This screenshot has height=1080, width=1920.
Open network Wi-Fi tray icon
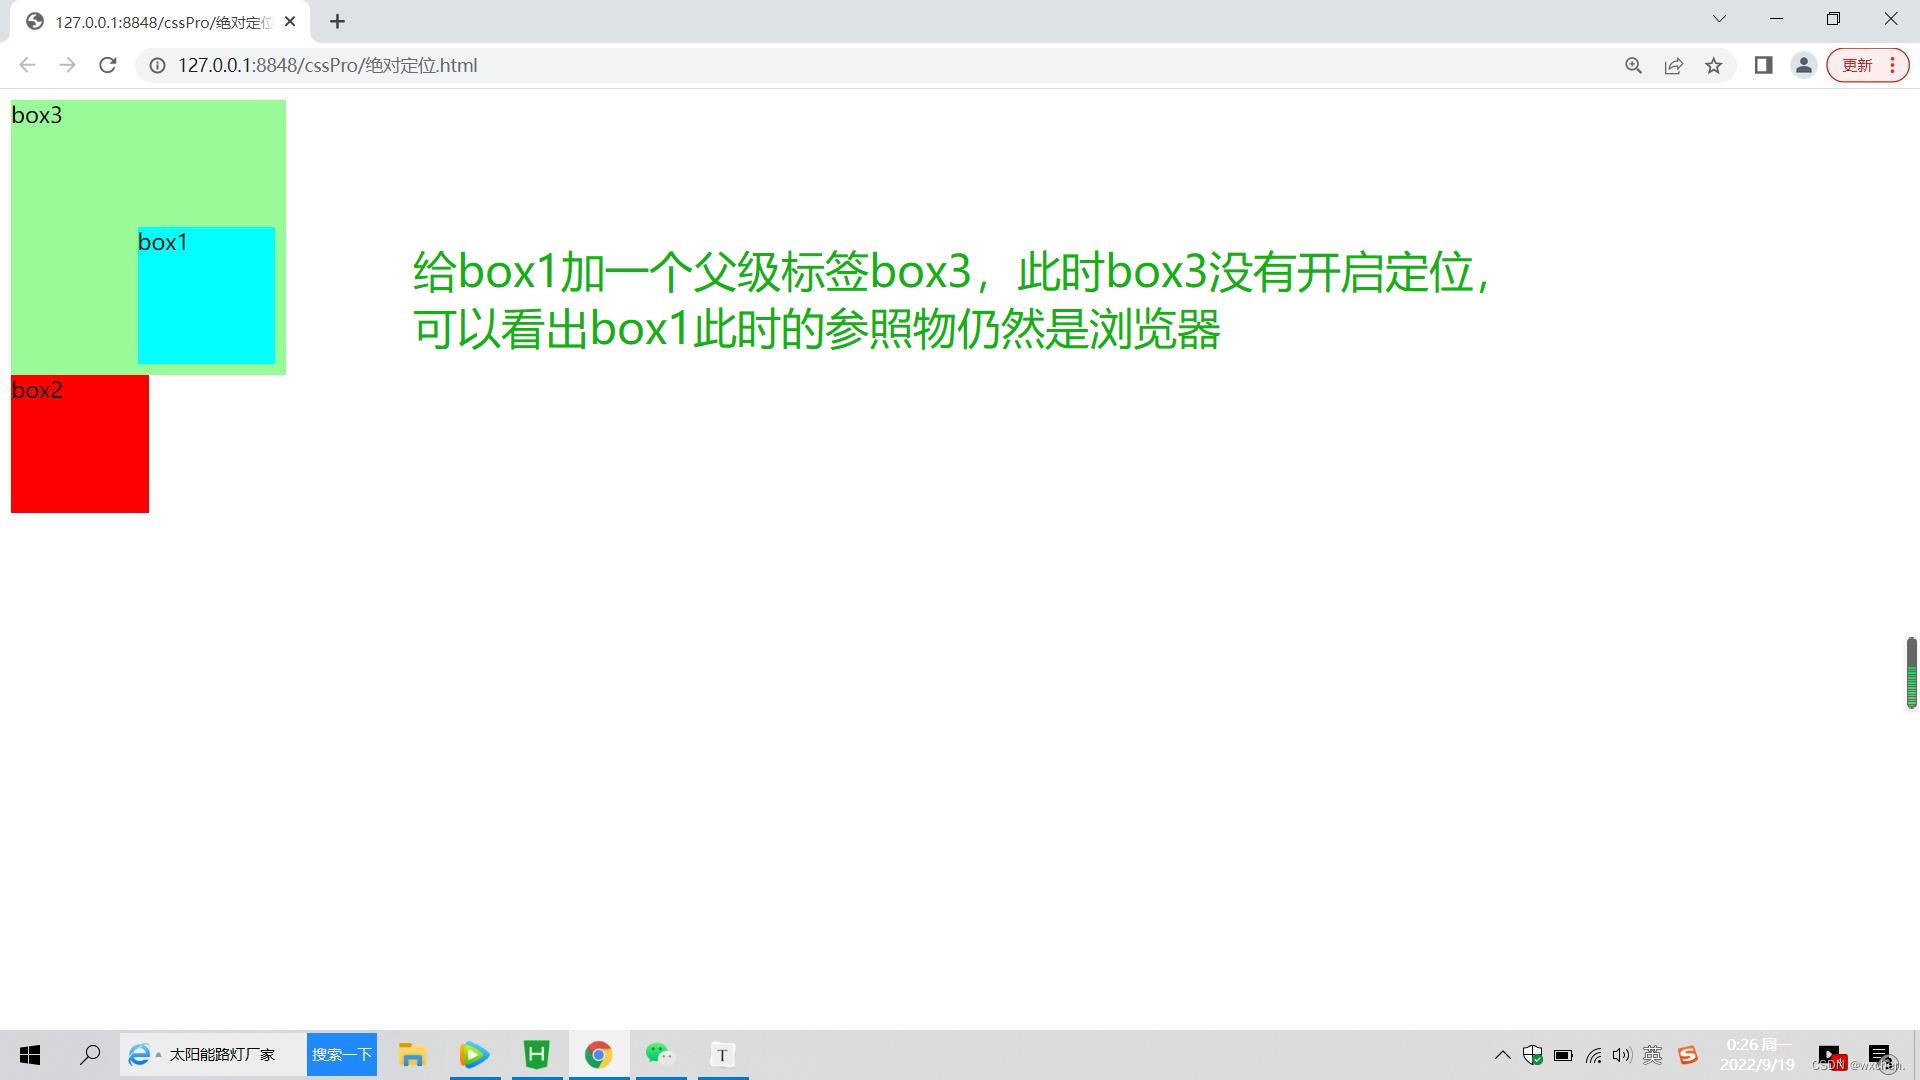point(1593,1055)
